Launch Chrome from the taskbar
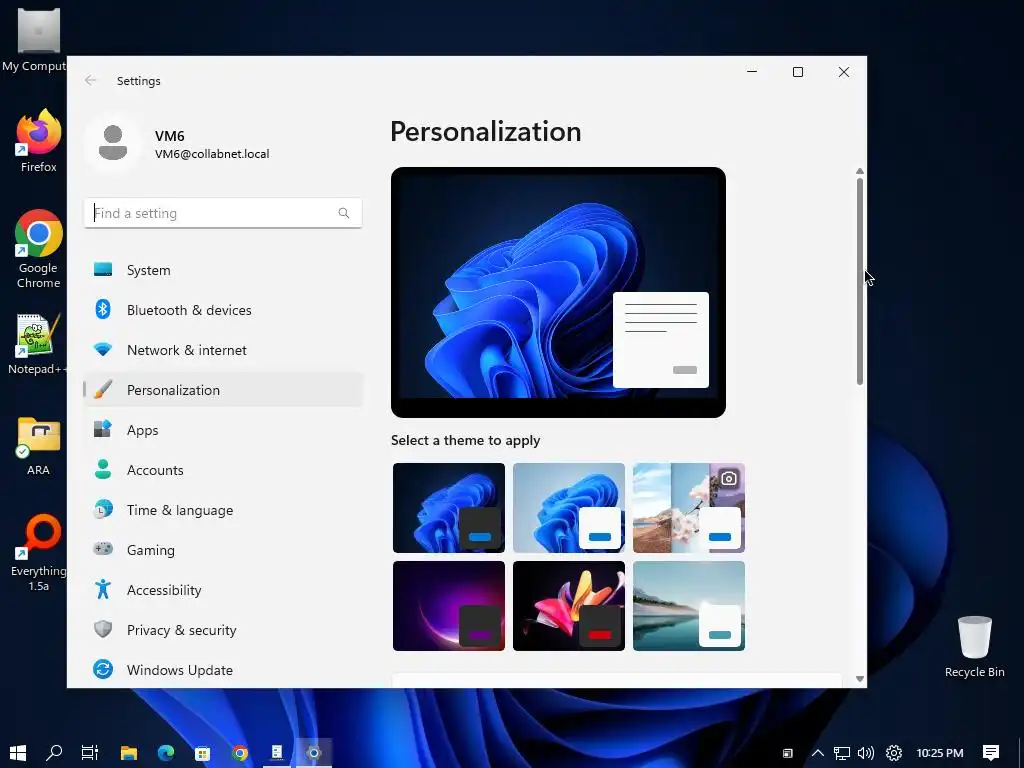Screen dimensions: 1024x768 [x=240, y=753]
